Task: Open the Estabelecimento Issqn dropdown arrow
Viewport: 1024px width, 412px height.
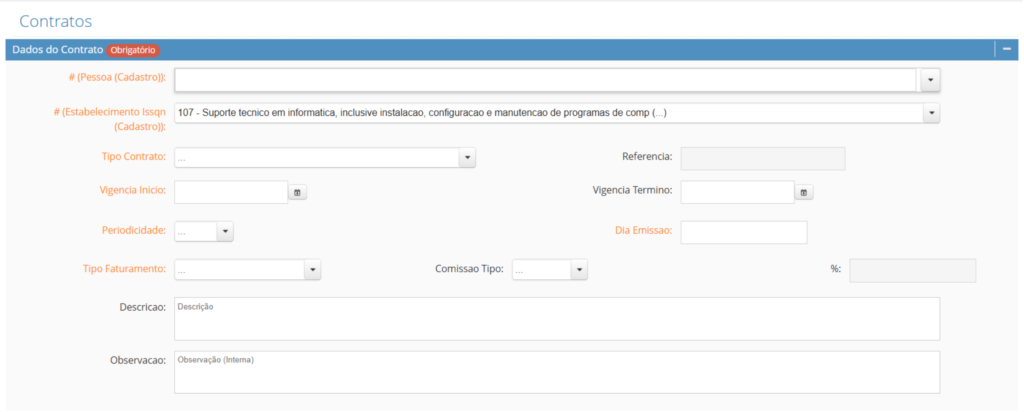Action: 931,113
